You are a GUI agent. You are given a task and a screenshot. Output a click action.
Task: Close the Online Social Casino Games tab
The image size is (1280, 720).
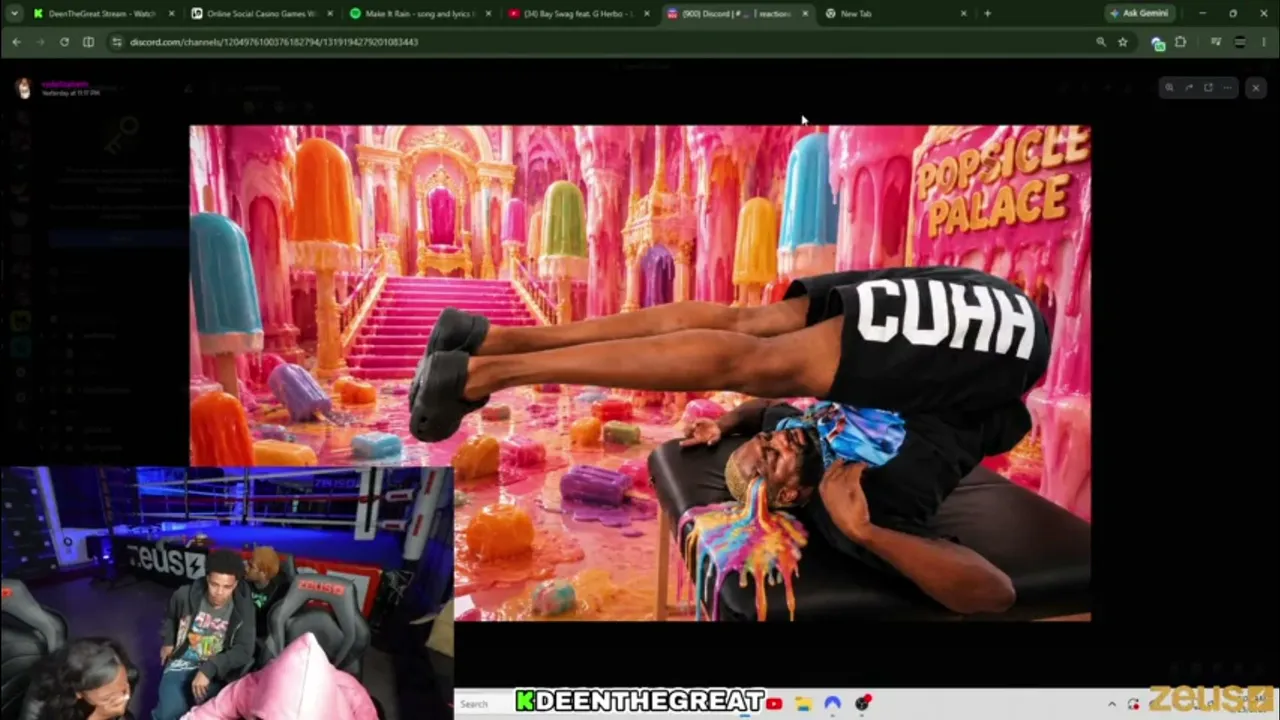329,14
